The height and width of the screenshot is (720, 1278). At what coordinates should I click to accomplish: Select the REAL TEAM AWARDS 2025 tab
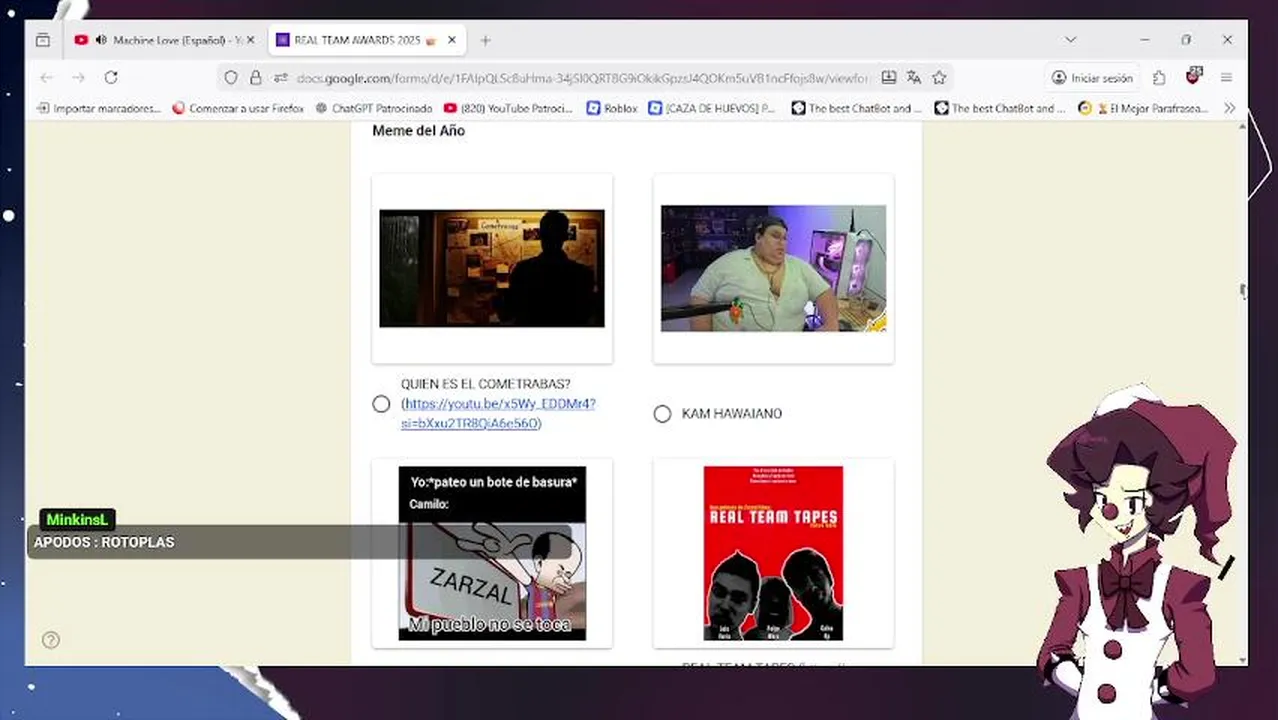[x=367, y=40]
